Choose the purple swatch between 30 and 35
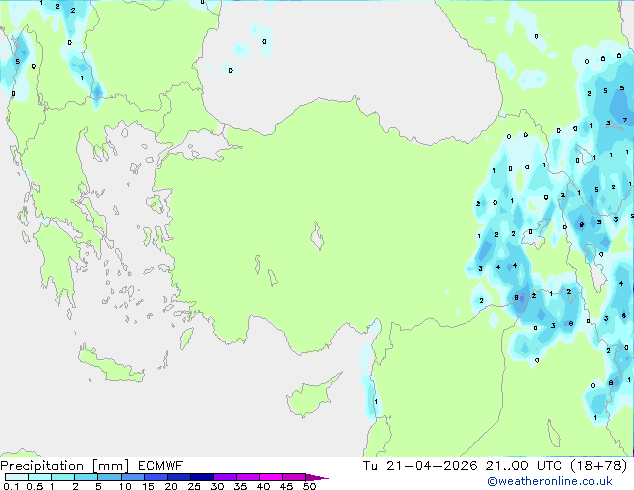The height and width of the screenshot is (490, 634). click(224, 477)
